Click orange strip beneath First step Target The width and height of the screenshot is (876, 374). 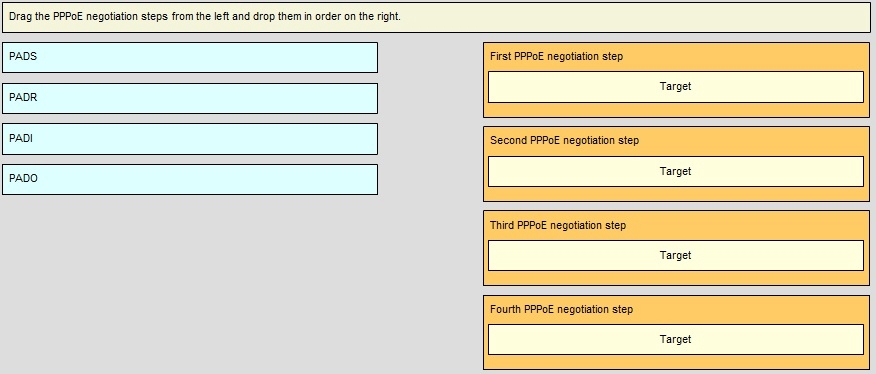pyautogui.click(x=676, y=110)
